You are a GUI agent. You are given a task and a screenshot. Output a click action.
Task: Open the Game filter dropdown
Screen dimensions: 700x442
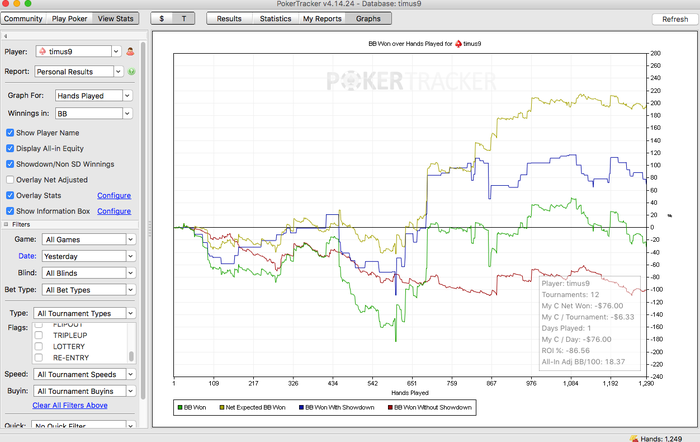tap(88, 239)
